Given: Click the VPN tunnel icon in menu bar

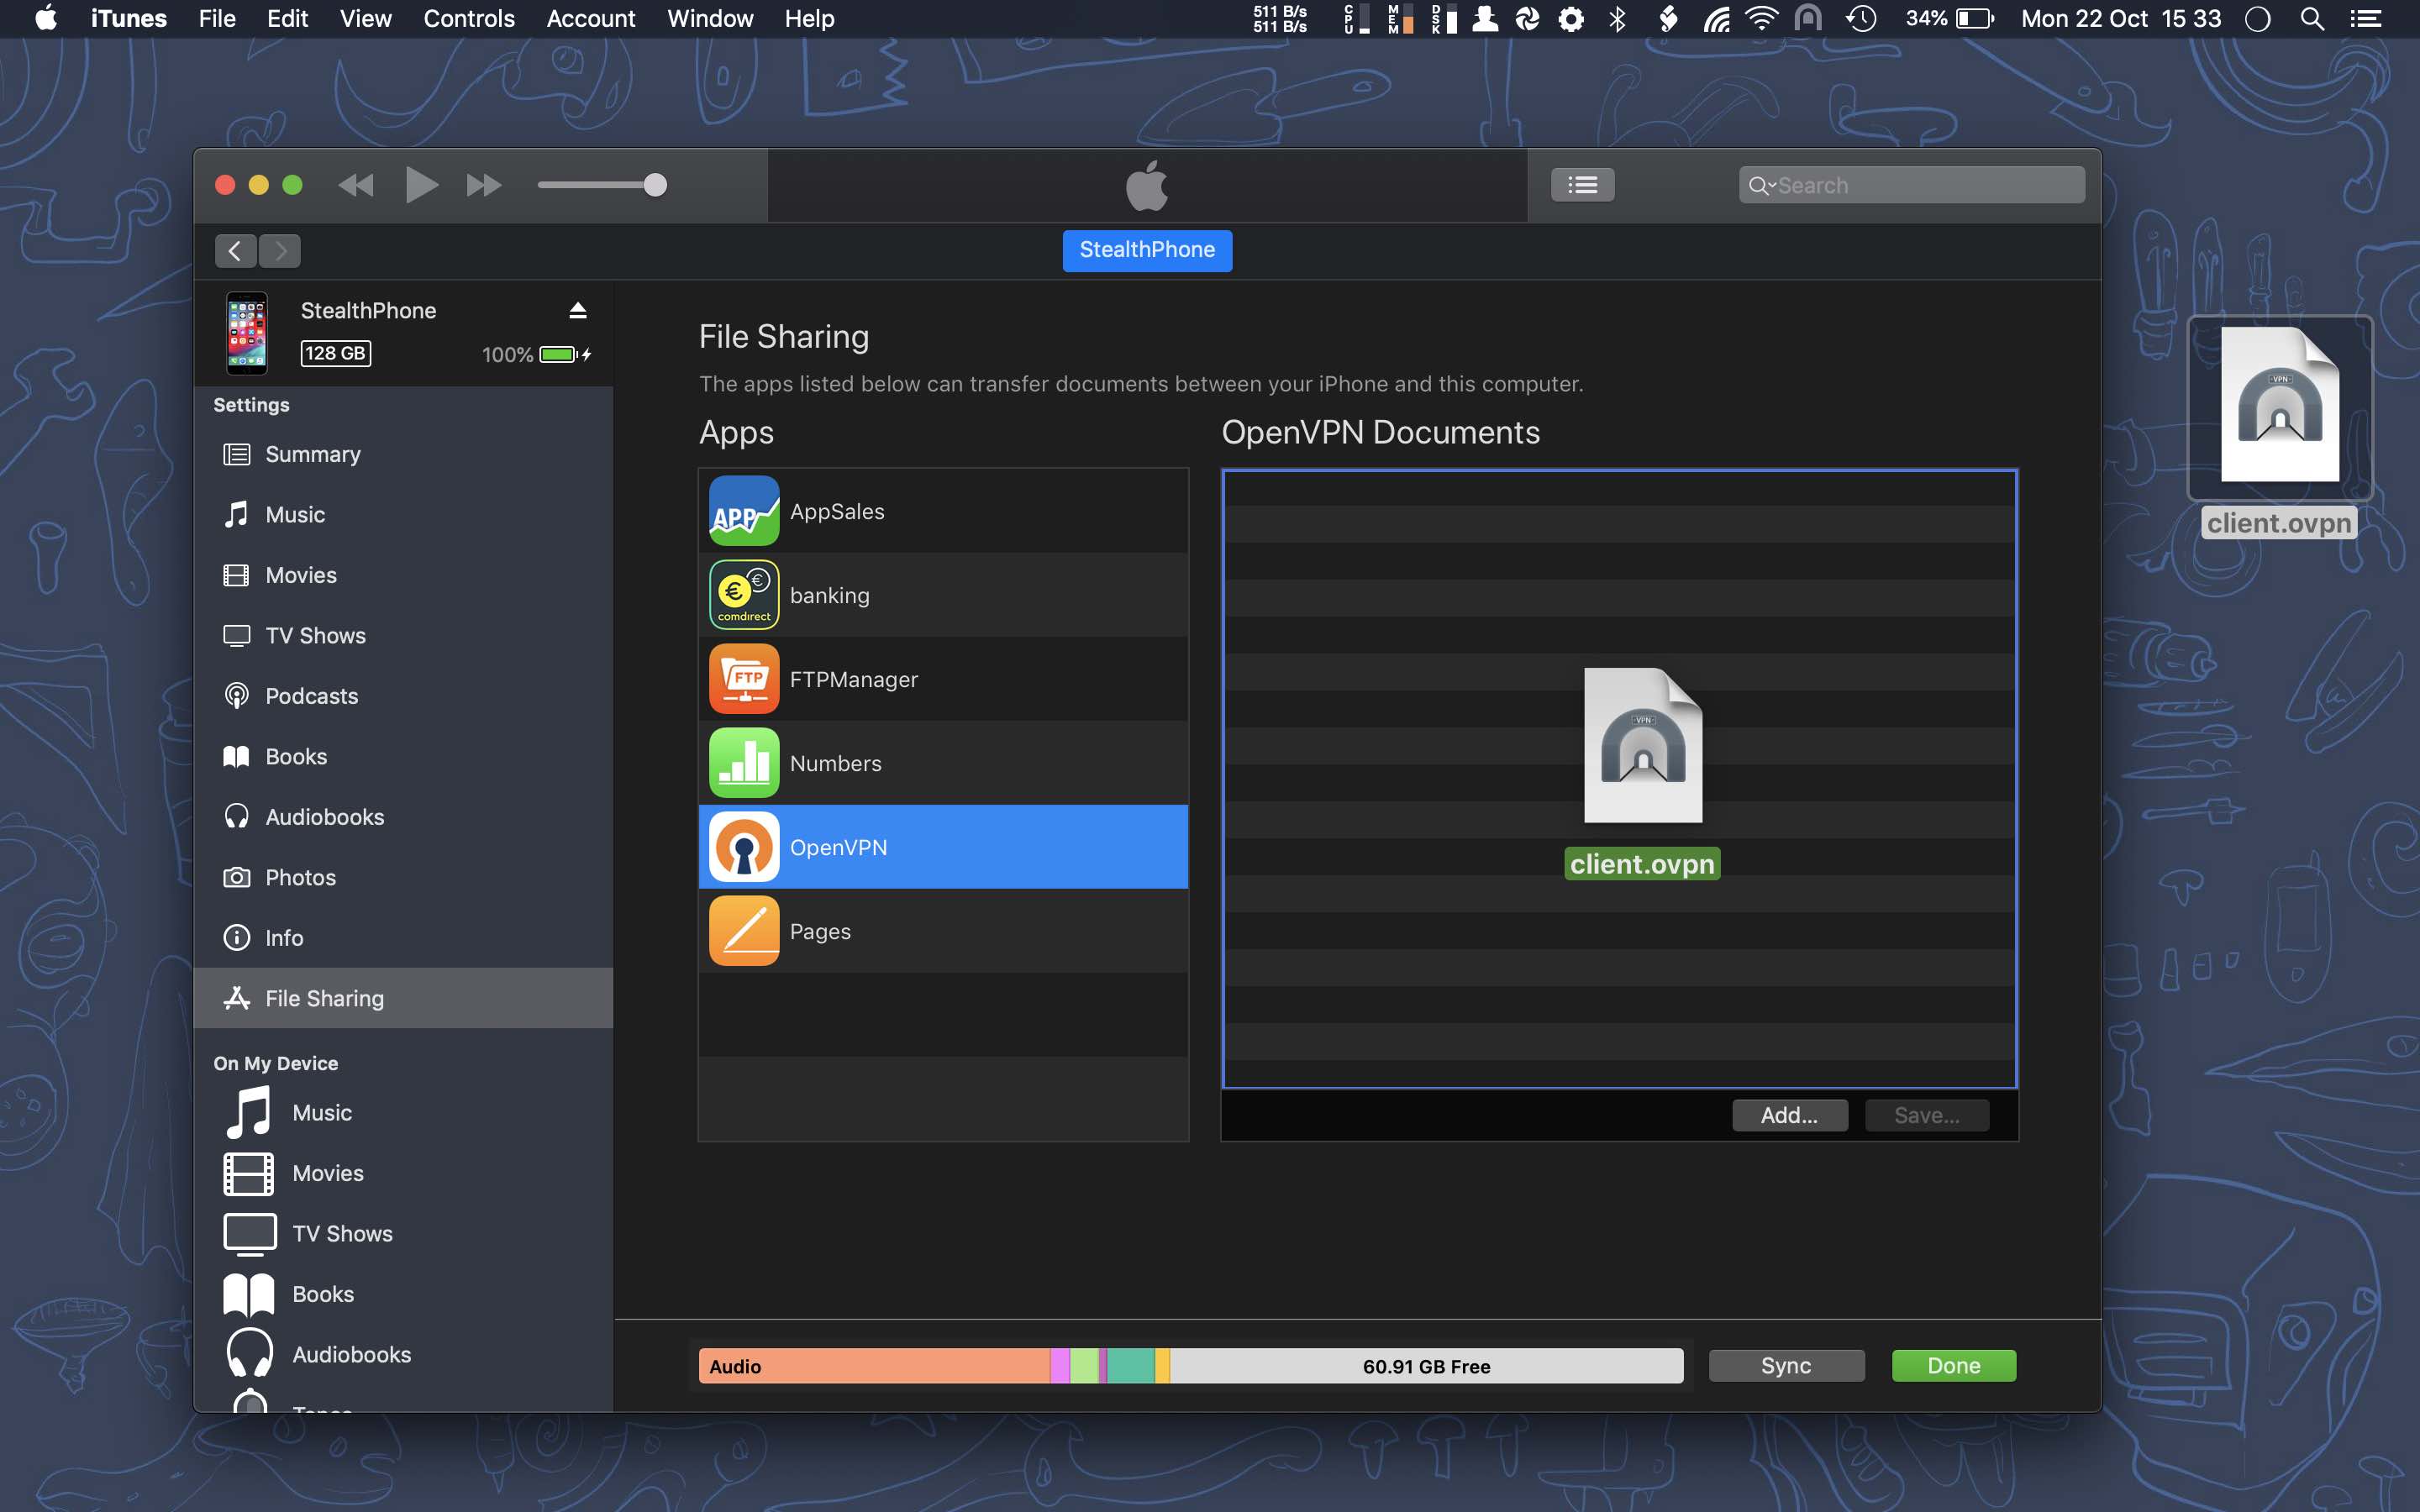Looking at the screenshot, I should pos(1808,19).
